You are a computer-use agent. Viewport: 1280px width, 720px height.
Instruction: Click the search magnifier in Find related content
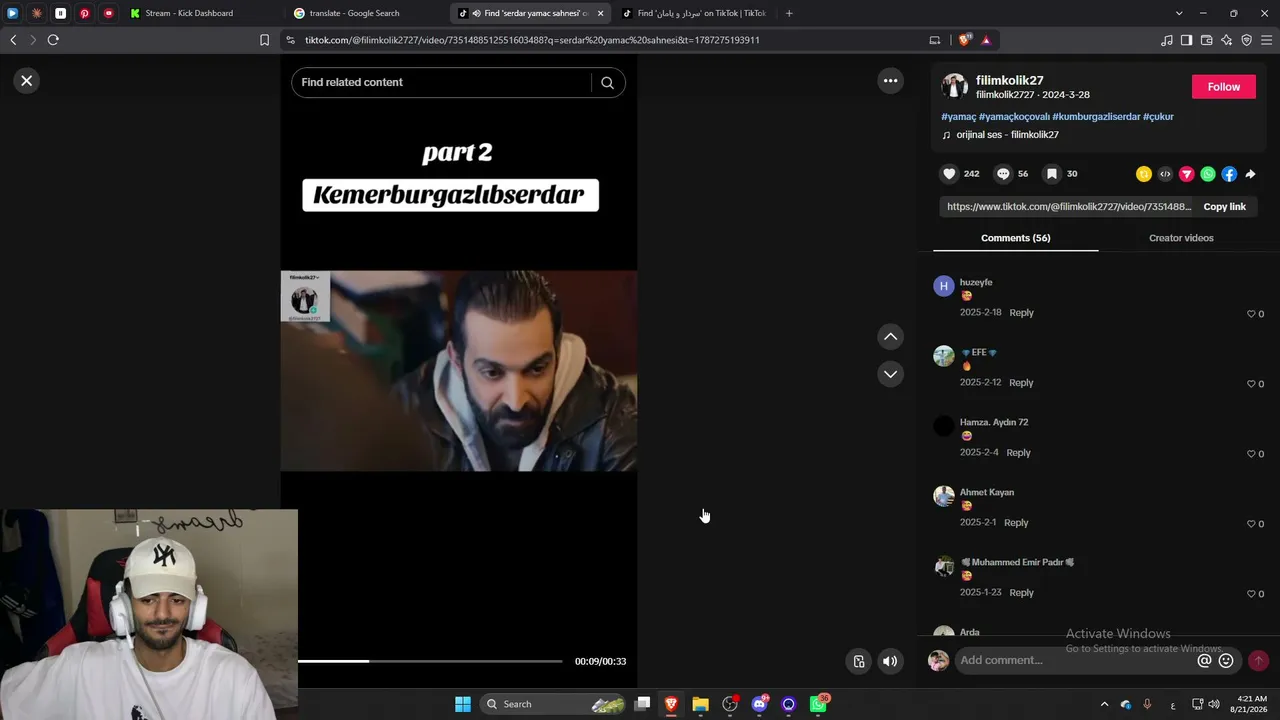pos(607,83)
